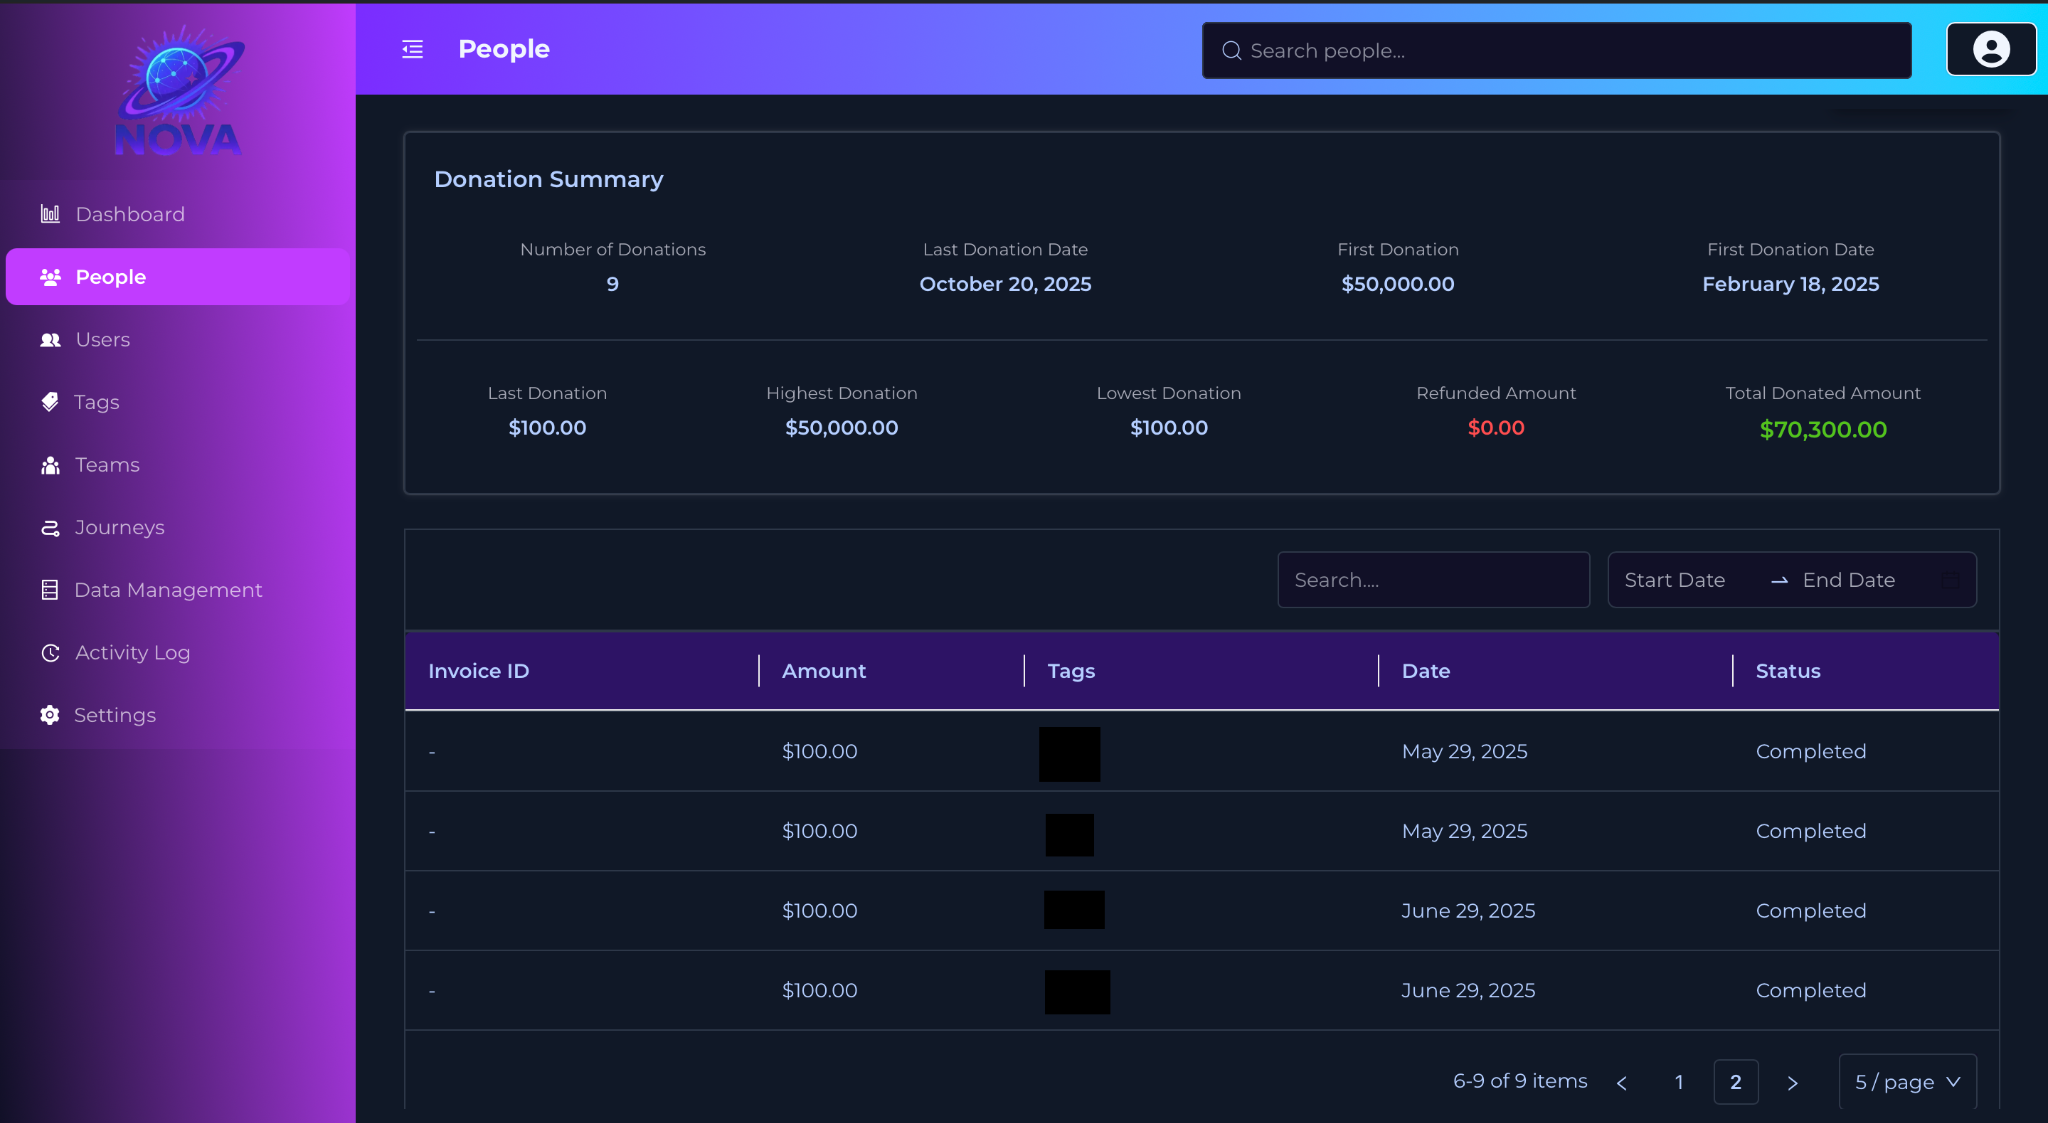Select the People menu item
The image size is (2048, 1123).
(x=111, y=277)
